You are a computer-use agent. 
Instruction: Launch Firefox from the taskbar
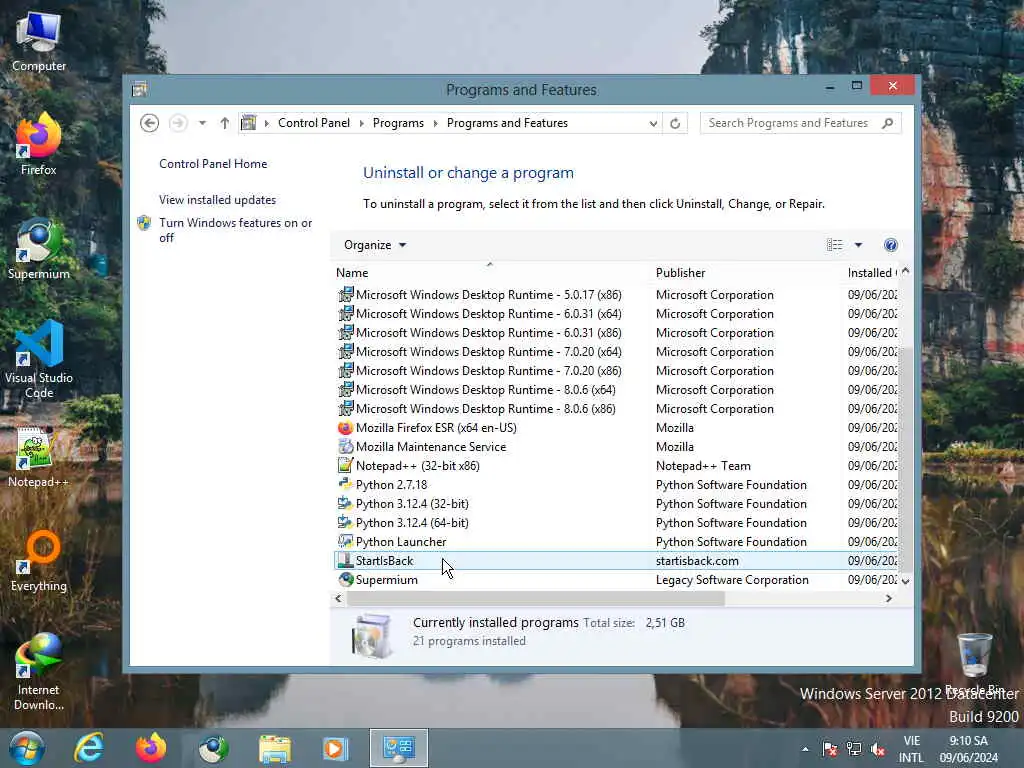tap(151, 748)
